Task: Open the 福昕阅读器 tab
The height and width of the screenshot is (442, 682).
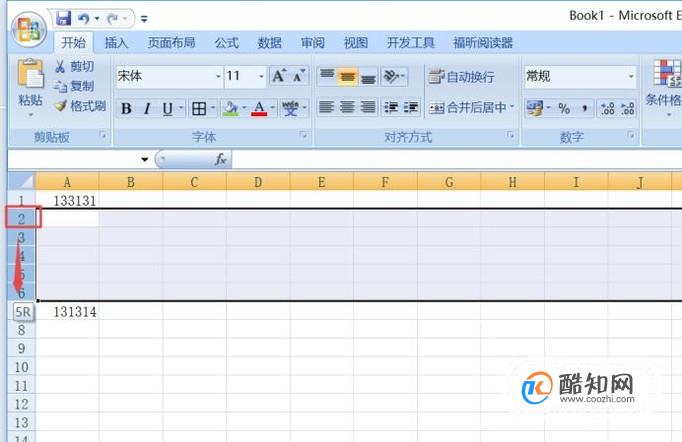Action: coord(483,43)
